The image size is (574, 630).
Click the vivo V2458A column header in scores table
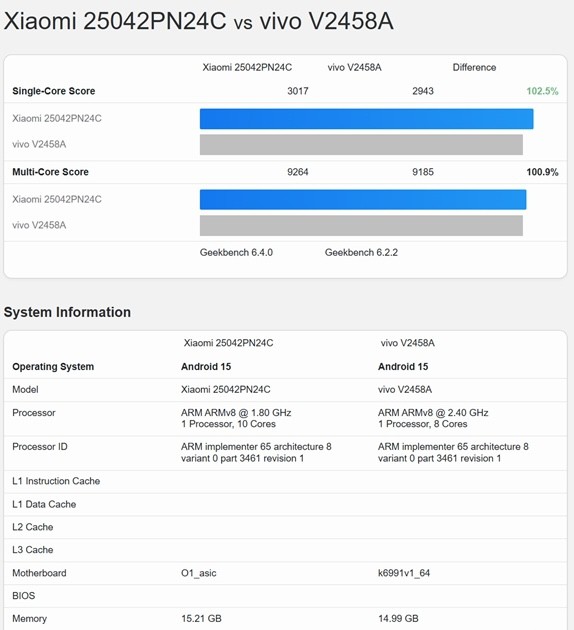point(354,68)
